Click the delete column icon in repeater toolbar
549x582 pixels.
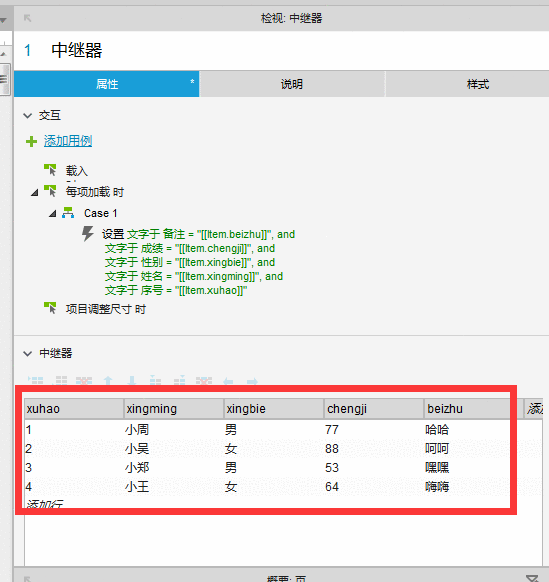[204, 381]
